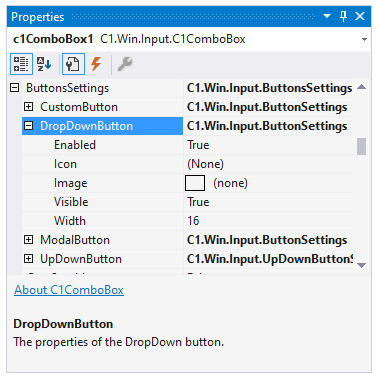This screenshot has width=377, height=379.
Task: Click the empty Image preview swatch
Action: tap(195, 183)
